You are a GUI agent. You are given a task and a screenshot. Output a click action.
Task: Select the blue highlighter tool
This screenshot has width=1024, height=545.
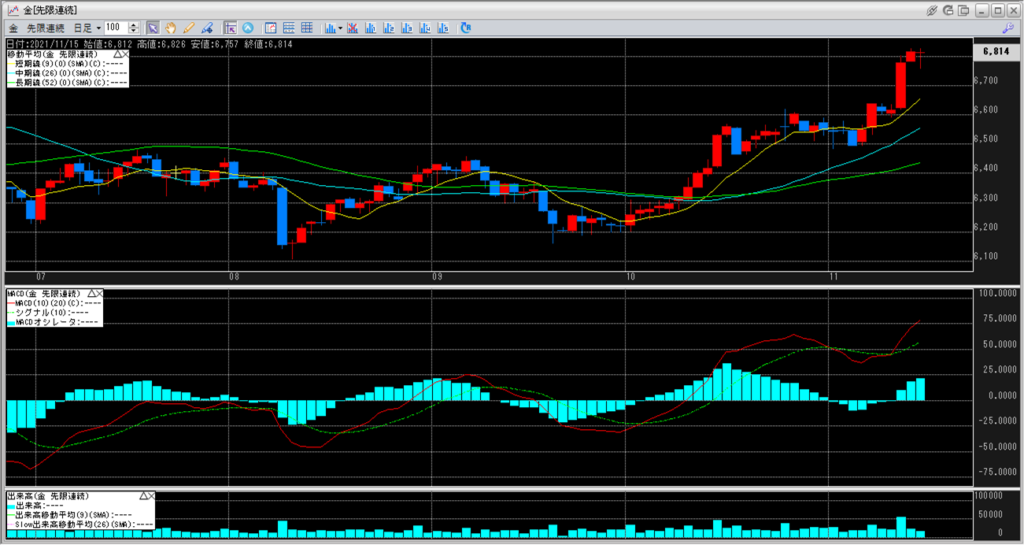tap(207, 28)
